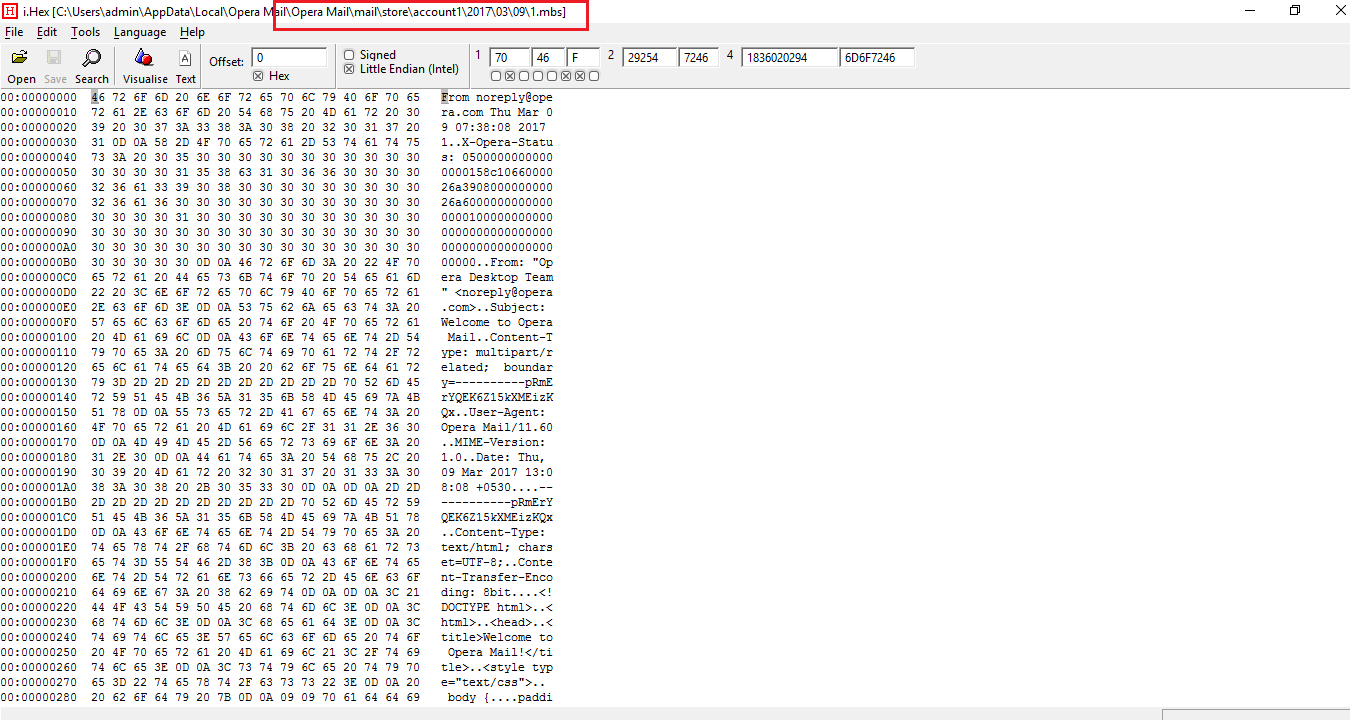Click ASCII text 'From noreply@ope'
Image resolution: width=1350 pixels, height=720 pixels.
point(497,97)
